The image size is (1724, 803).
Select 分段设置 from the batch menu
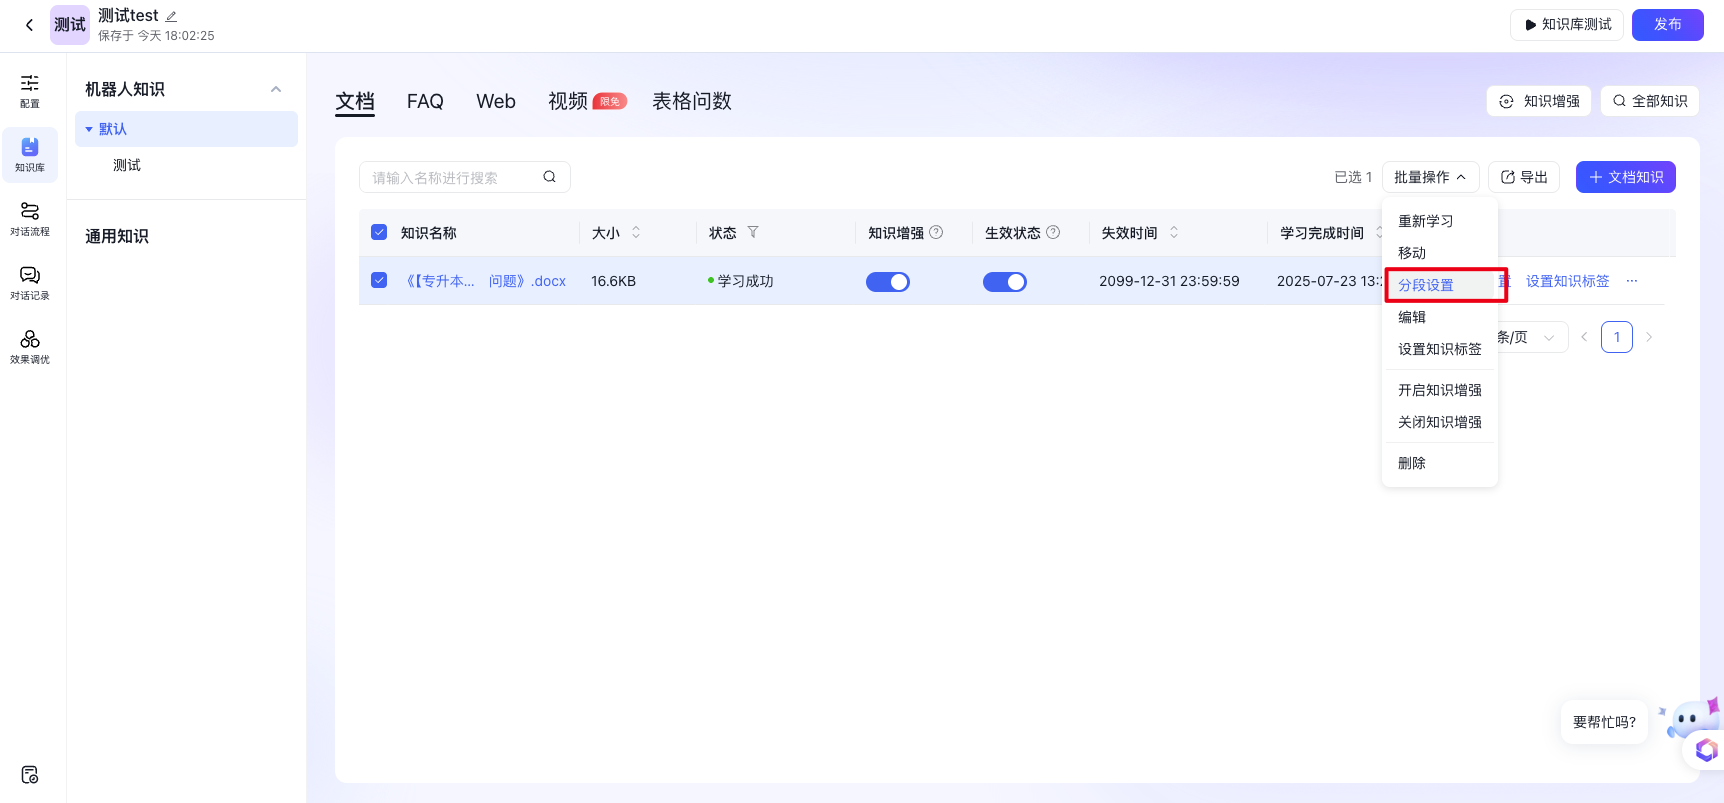click(1426, 285)
